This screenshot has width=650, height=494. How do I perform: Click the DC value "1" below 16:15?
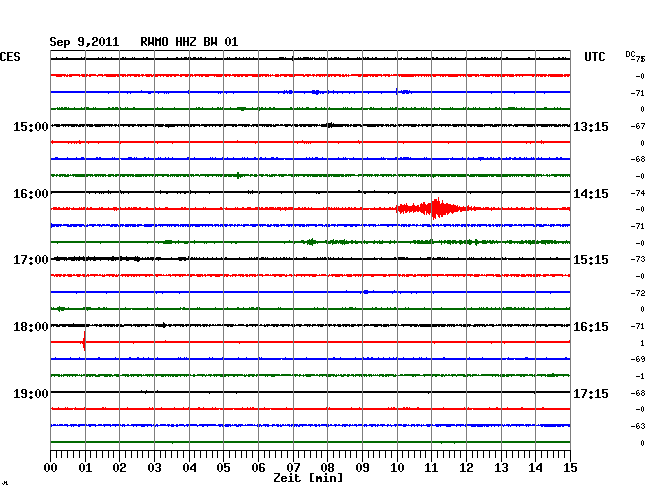[x=642, y=343]
